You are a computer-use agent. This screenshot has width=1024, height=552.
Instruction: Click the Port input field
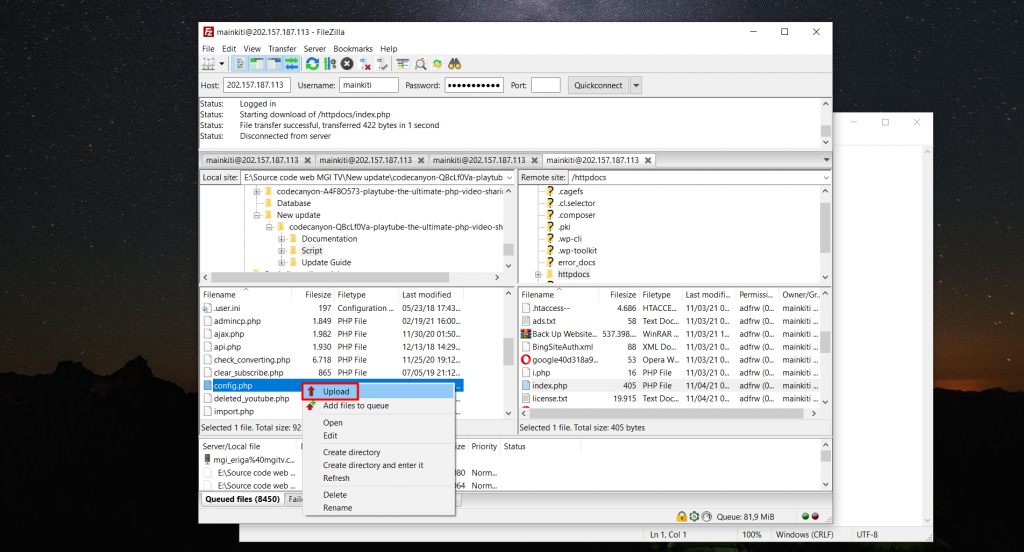click(x=546, y=85)
